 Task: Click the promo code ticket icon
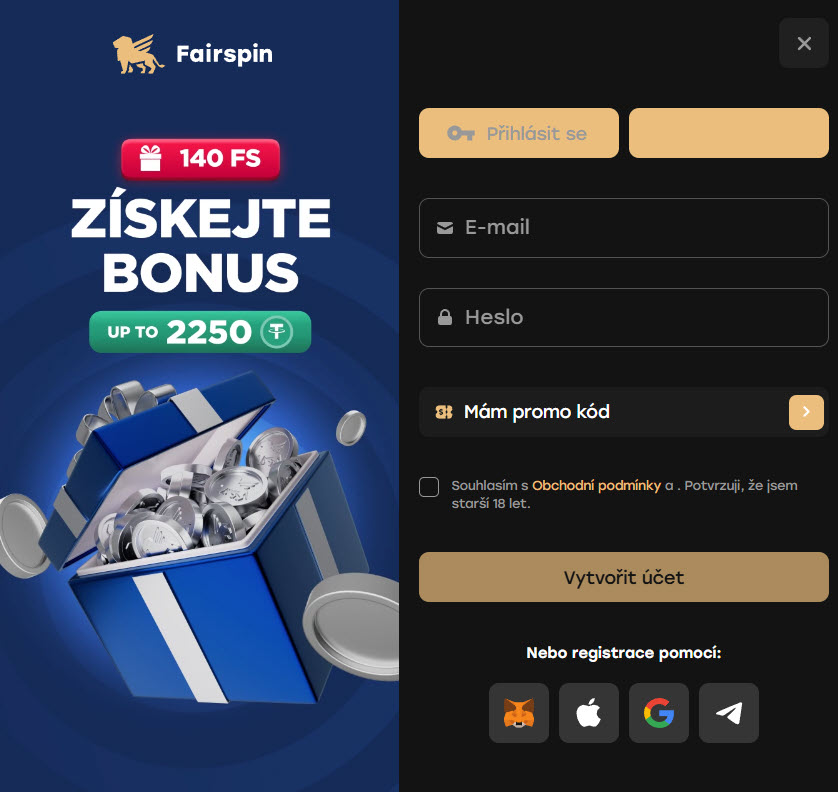pos(444,412)
